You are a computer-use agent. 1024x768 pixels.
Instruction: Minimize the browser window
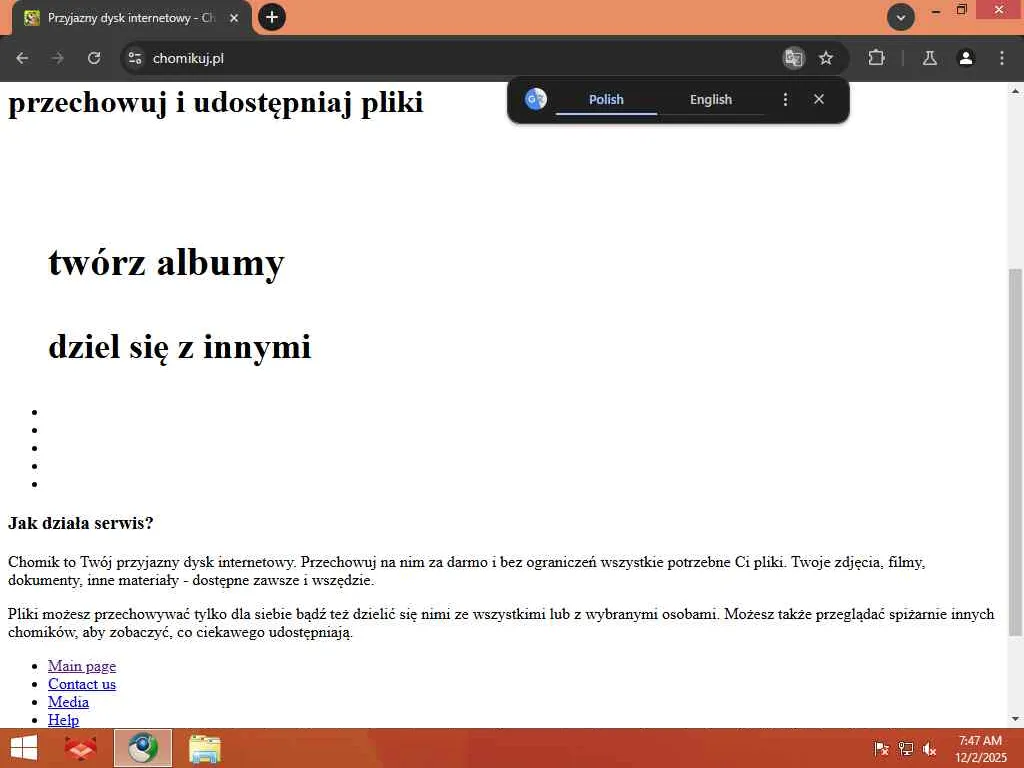point(936,10)
